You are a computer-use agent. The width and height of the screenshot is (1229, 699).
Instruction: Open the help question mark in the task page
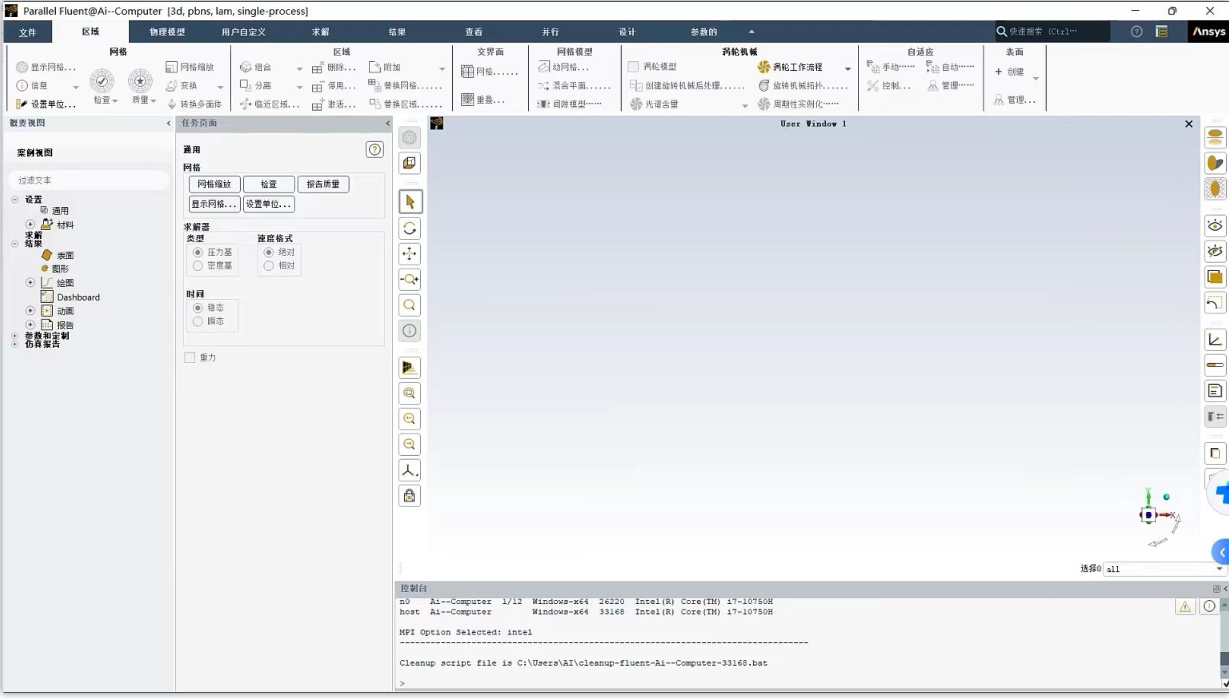coord(375,149)
